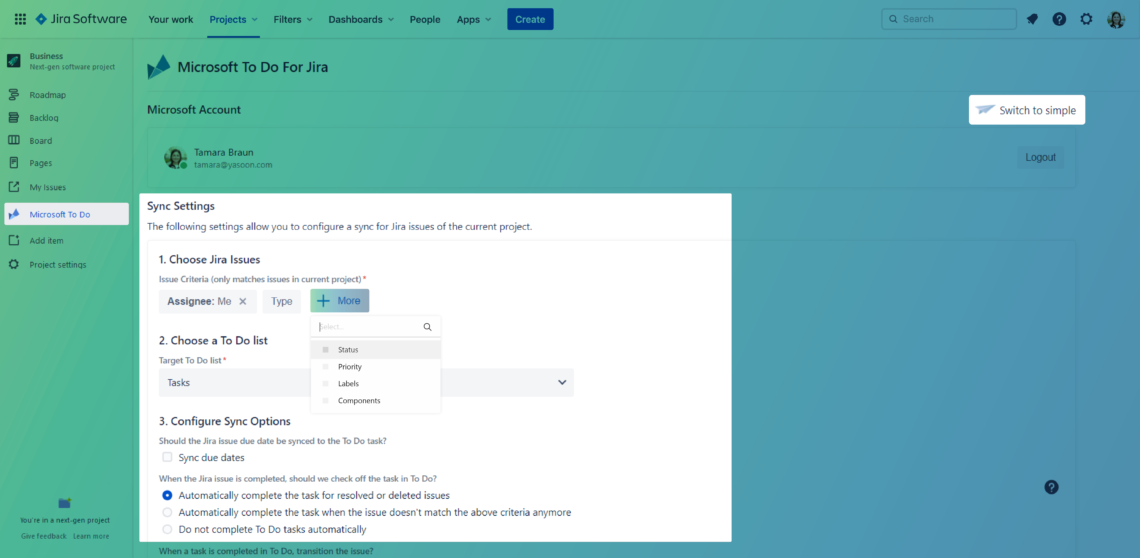This screenshot has height=558, width=1140.
Task: Open the People page
Action: (425, 20)
